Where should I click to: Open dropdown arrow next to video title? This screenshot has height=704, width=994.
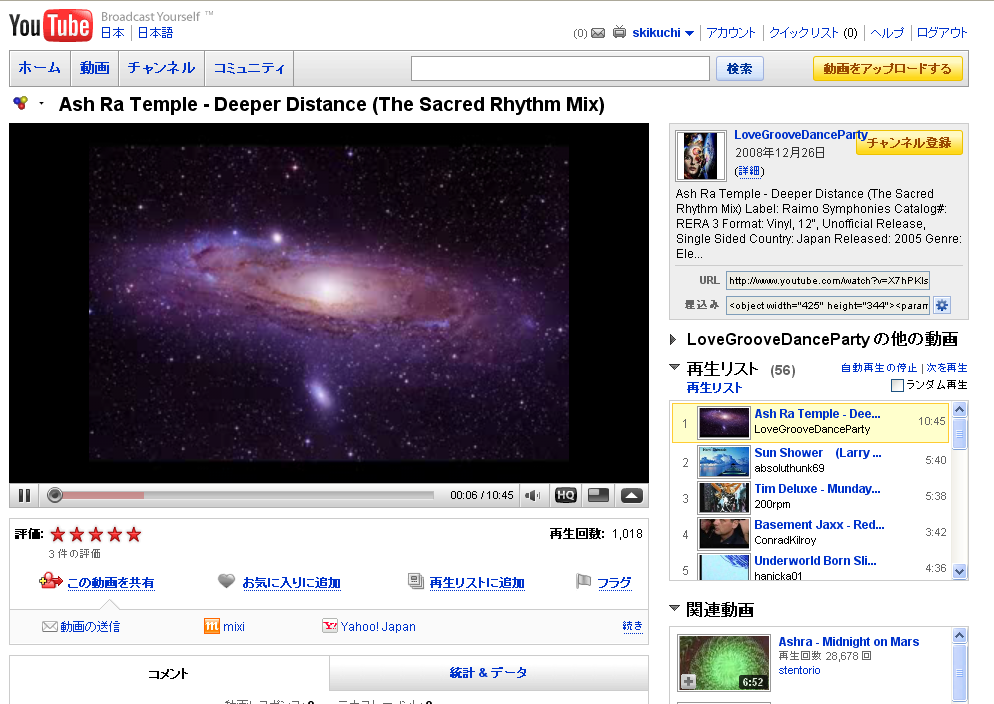pyautogui.click(x=41, y=103)
